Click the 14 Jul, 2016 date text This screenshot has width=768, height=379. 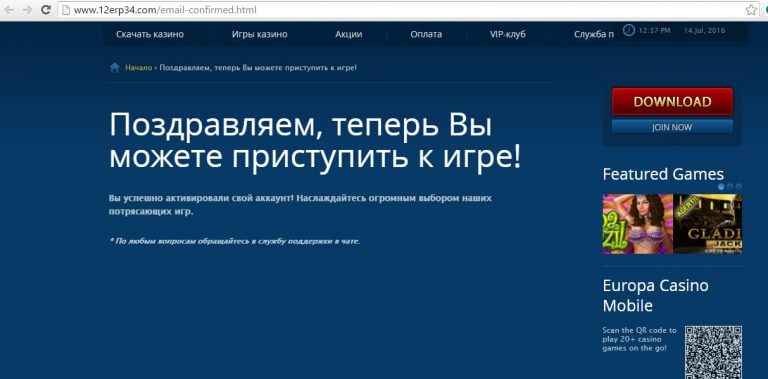point(705,30)
